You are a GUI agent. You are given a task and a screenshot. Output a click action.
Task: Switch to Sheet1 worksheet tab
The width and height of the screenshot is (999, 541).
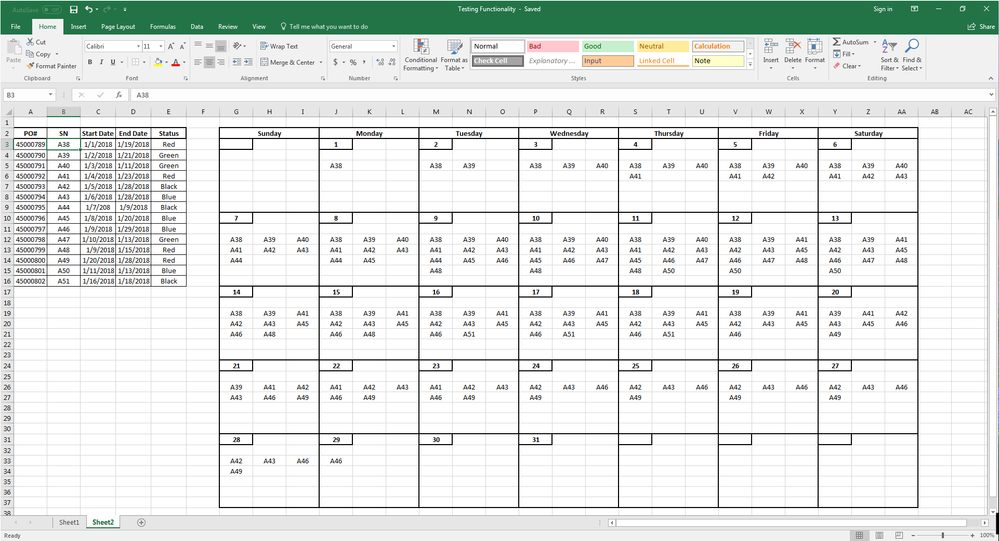pyautogui.click(x=69, y=523)
